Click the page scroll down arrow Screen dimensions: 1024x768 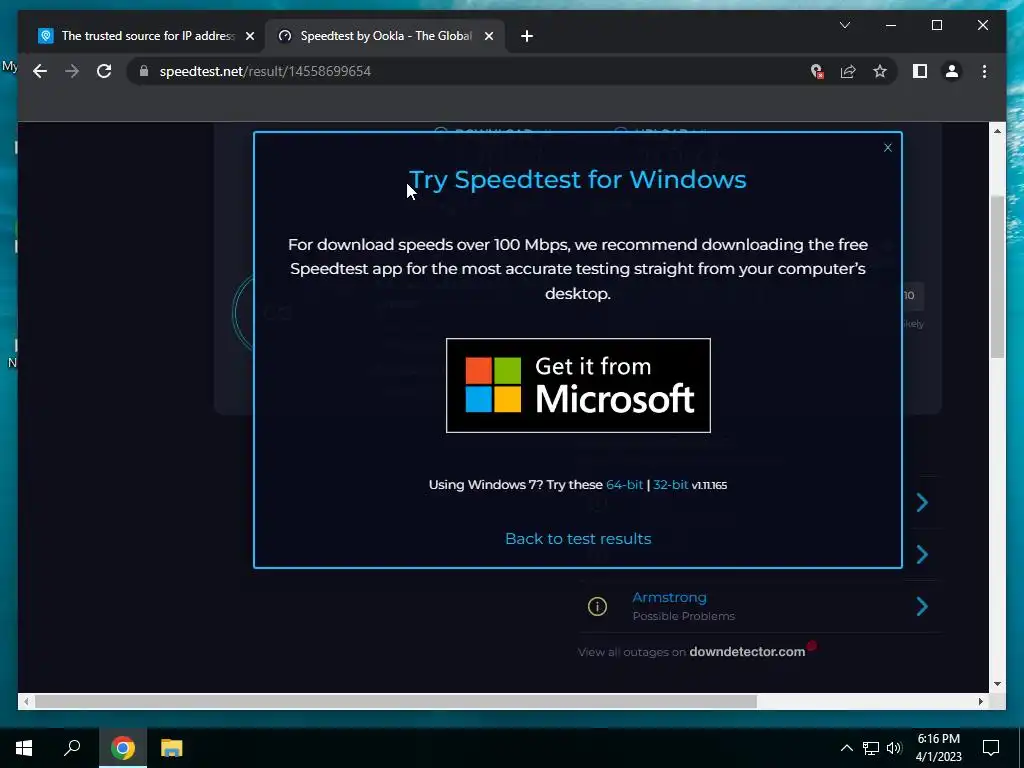point(997,684)
